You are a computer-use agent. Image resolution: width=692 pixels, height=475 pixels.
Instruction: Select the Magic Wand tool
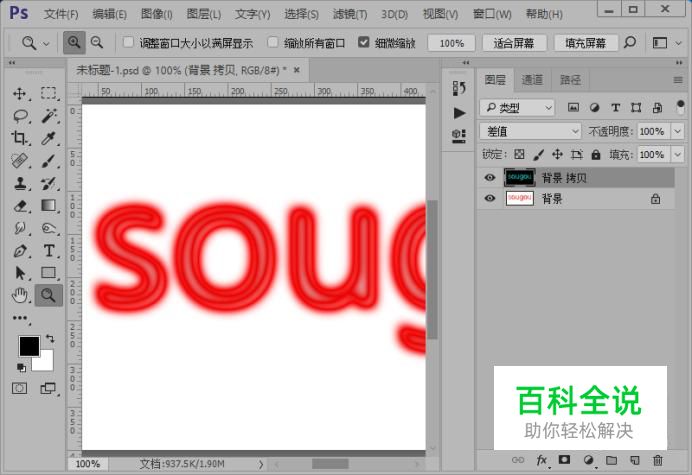tap(49, 116)
